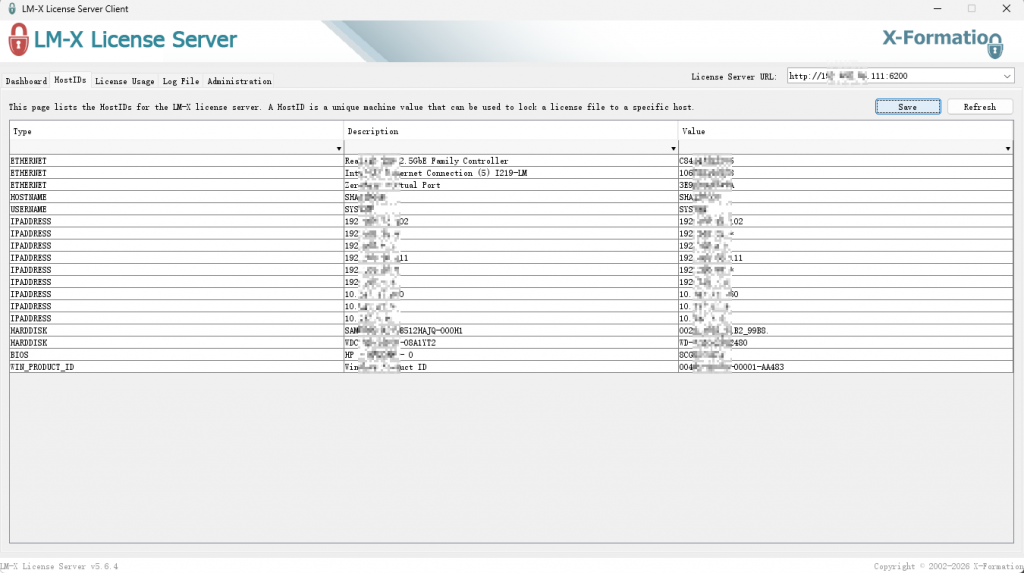This screenshot has height=573, width=1024.
Task: Switch to the License Usage tab
Action: click(x=124, y=81)
